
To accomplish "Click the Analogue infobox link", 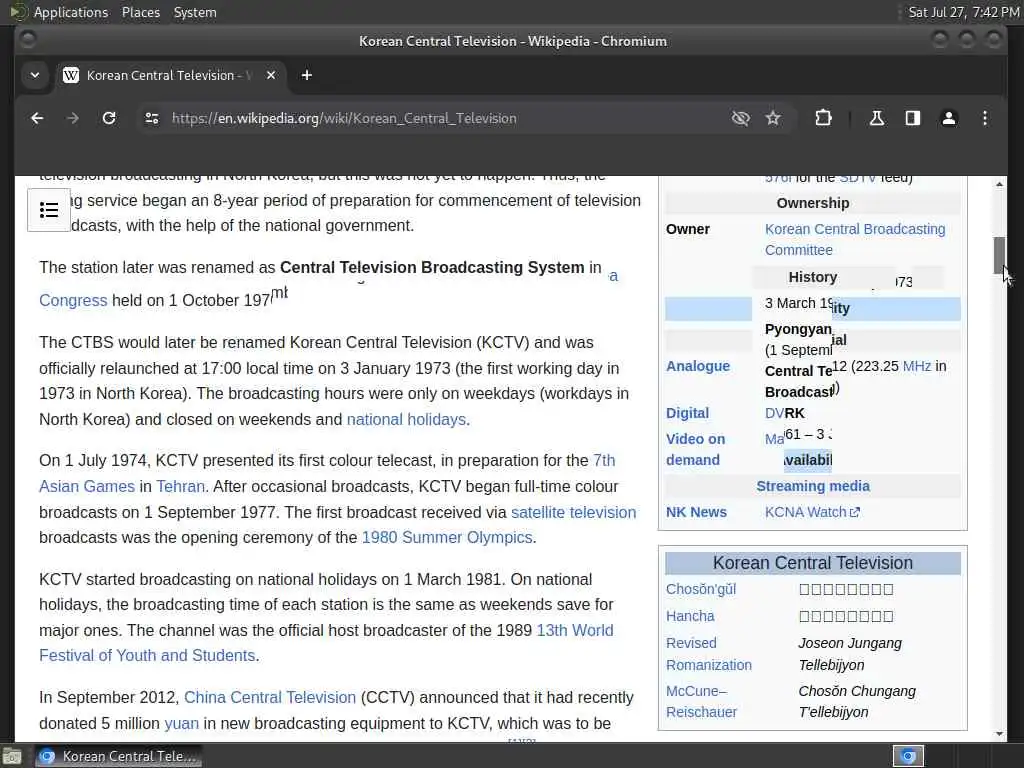I will pos(698,366).
